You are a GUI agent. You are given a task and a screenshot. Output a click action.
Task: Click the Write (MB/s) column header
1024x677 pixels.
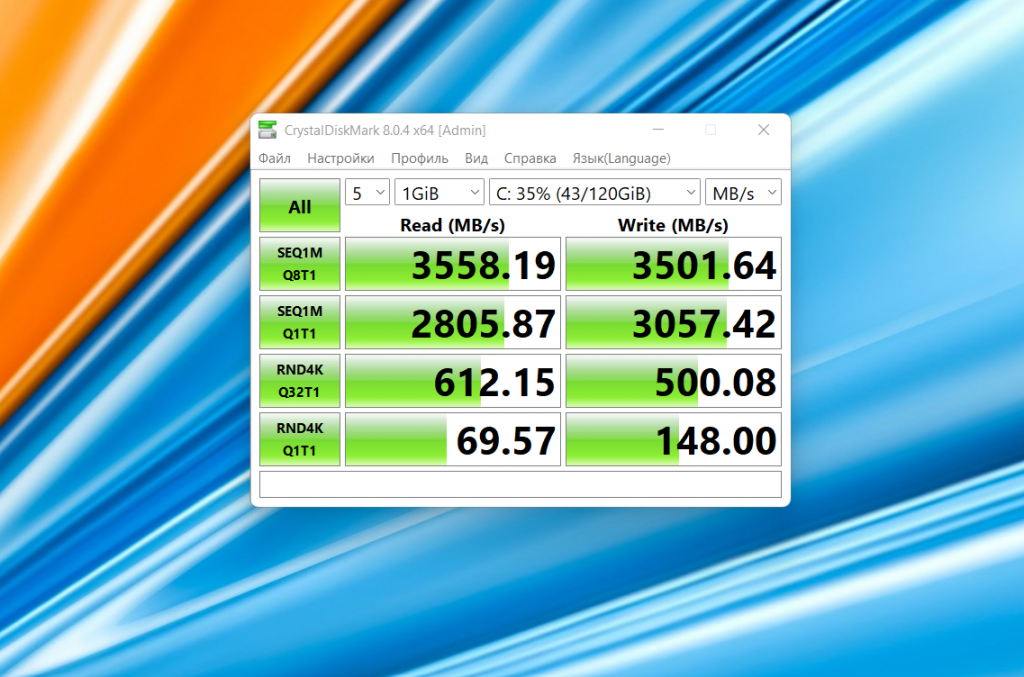pos(673,225)
